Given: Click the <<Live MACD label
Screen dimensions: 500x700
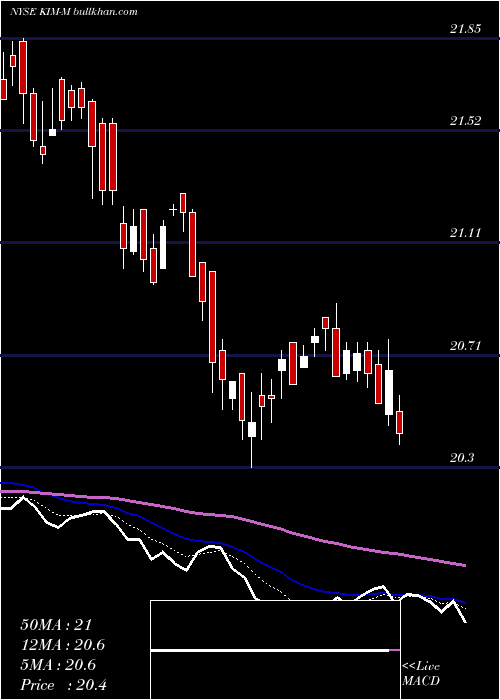Looking at the screenshot, I should tap(421, 674).
